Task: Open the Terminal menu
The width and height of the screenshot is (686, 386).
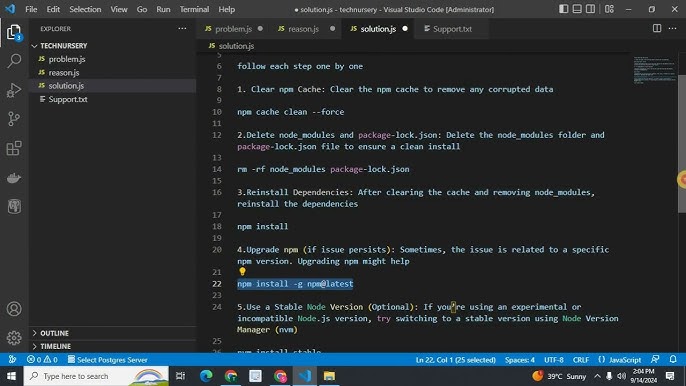Action: point(194,9)
